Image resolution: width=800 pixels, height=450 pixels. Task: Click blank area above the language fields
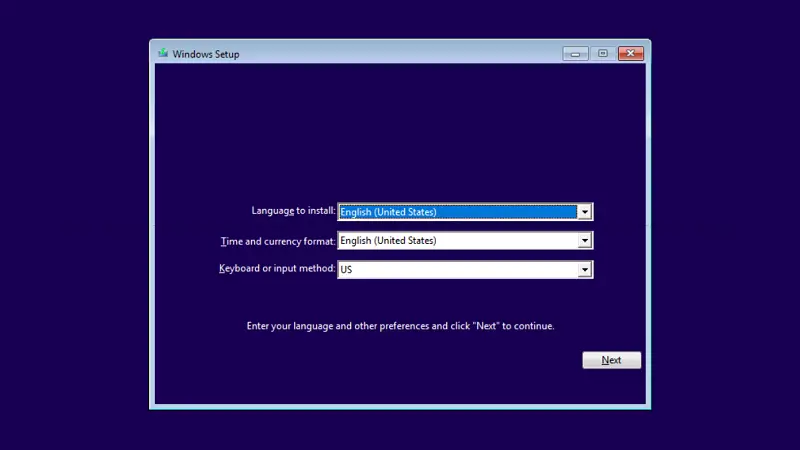click(400, 130)
